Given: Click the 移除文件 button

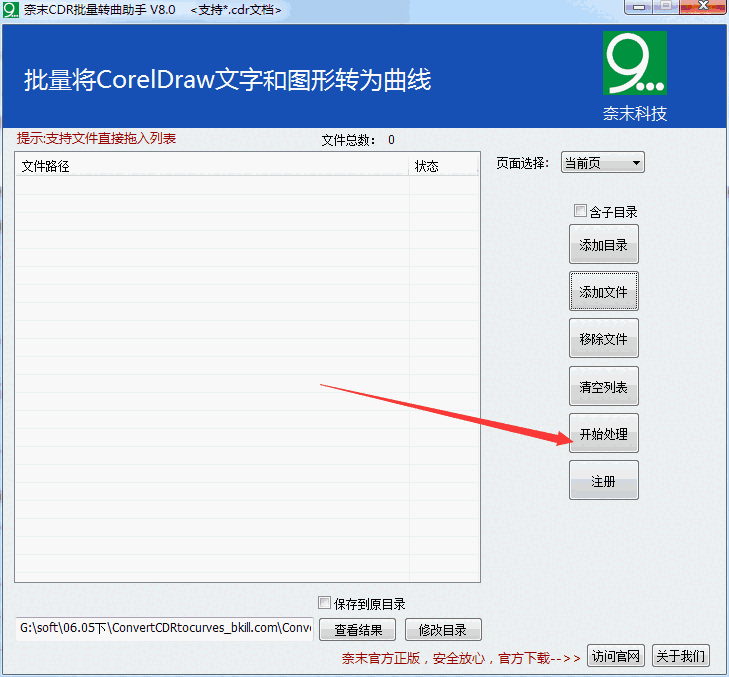Looking at the screenshot, I should pos(603,338).
